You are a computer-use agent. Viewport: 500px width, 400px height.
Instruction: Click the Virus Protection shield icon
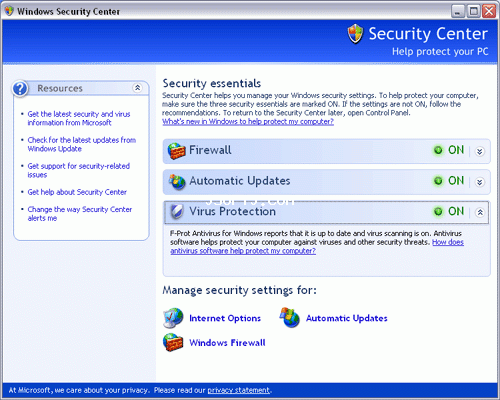pos(177,212)
